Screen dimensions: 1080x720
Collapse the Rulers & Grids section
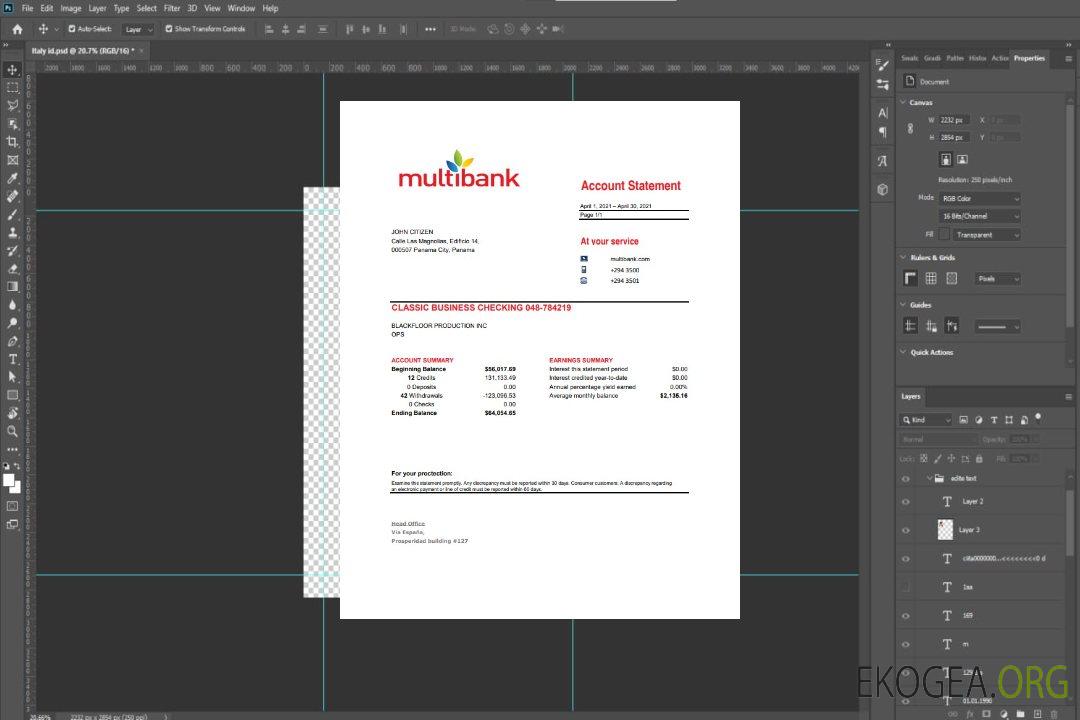[903, 257]
